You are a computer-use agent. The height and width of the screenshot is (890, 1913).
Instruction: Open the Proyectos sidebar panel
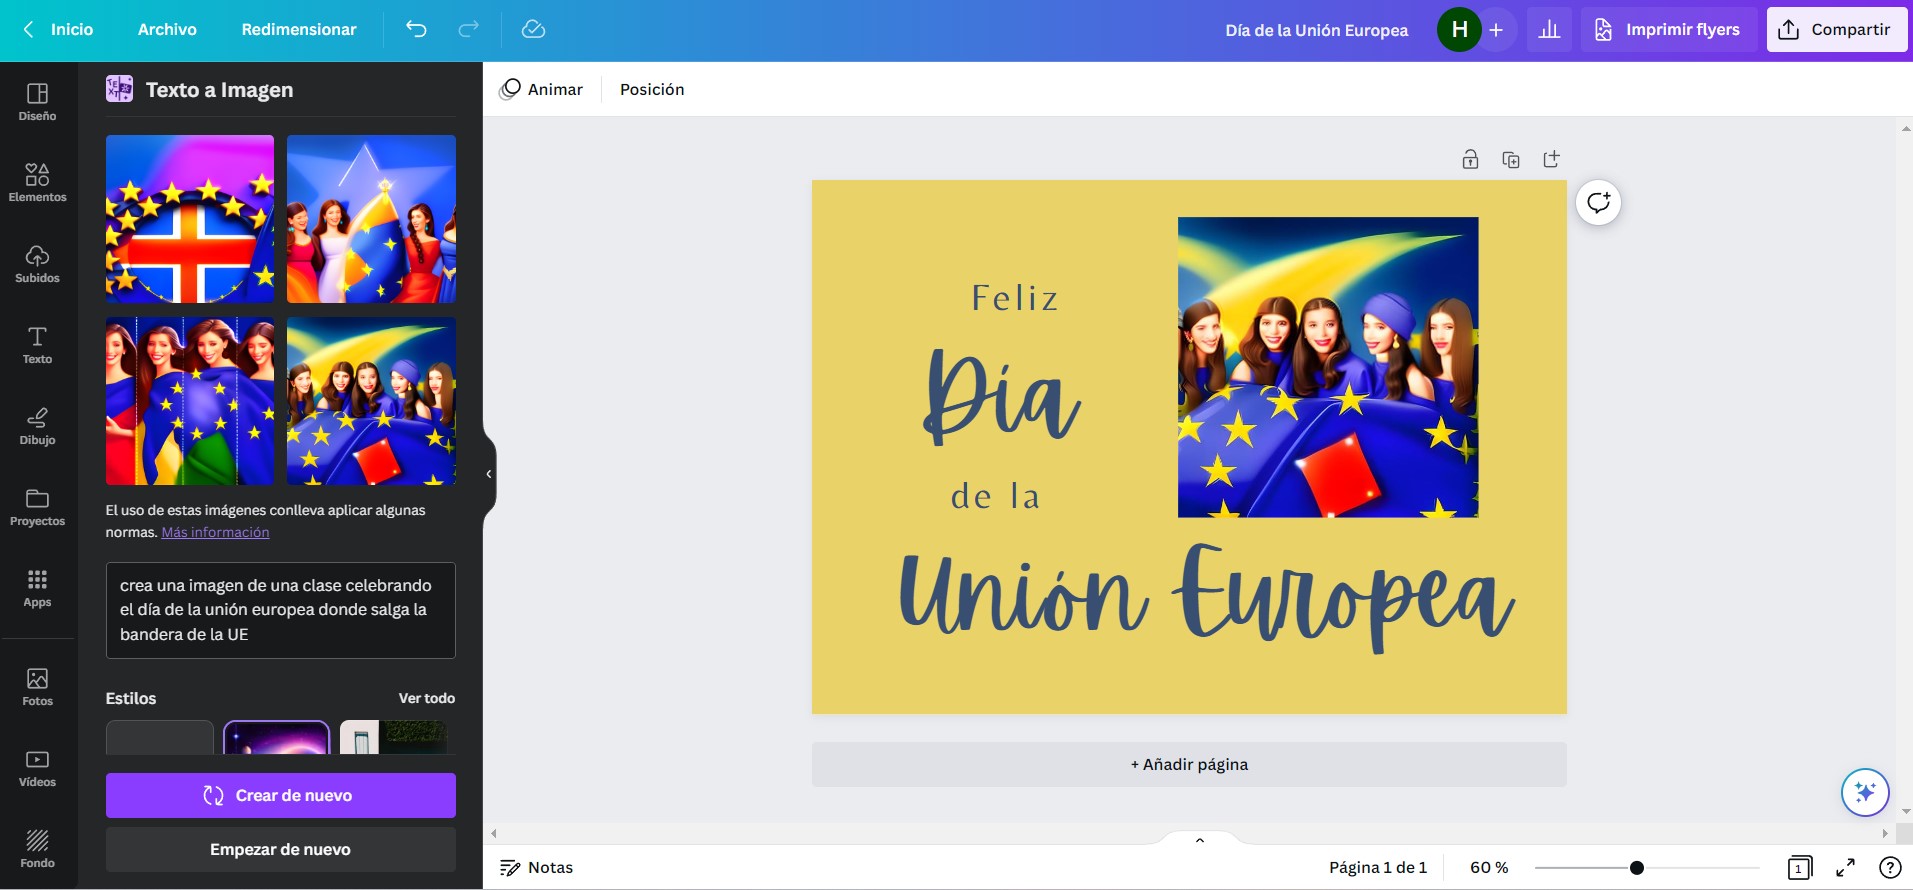point(37,507)
